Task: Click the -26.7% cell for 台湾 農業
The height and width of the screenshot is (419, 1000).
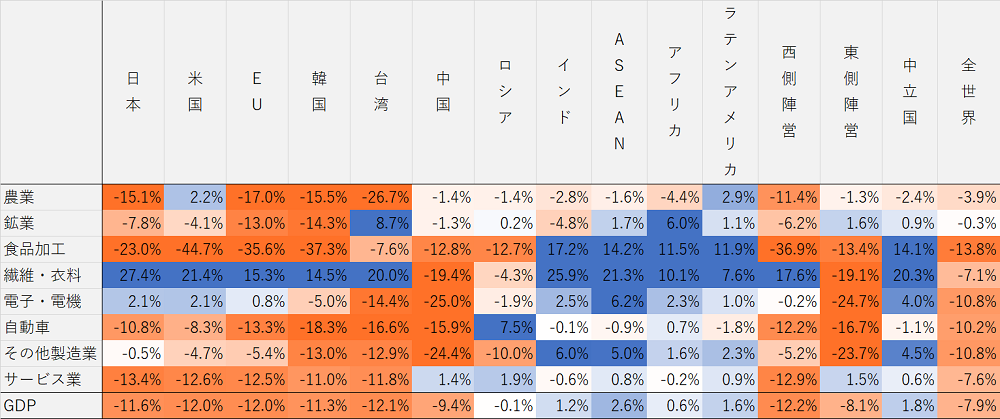Action: [381, 197]
